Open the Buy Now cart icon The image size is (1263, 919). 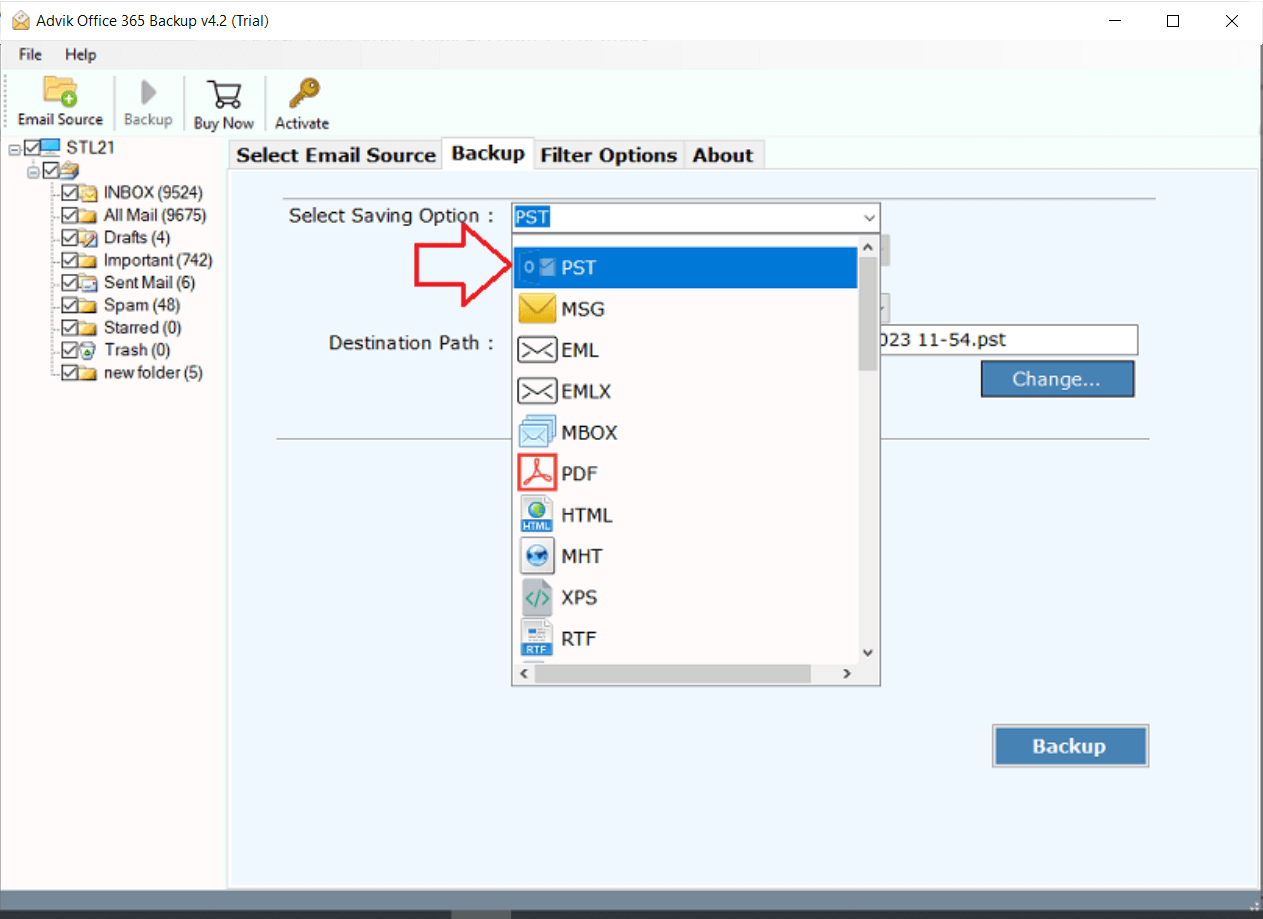[x=224, y=95]
